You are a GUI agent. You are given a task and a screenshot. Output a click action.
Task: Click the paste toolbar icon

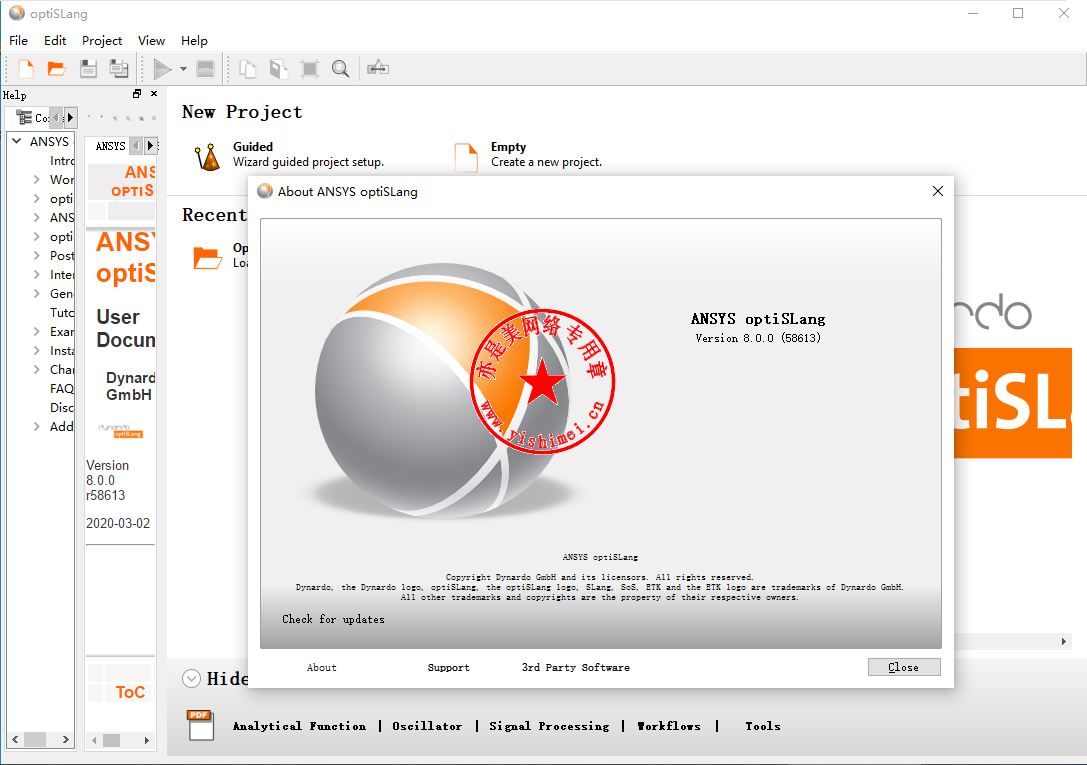(x=278, y=69)
